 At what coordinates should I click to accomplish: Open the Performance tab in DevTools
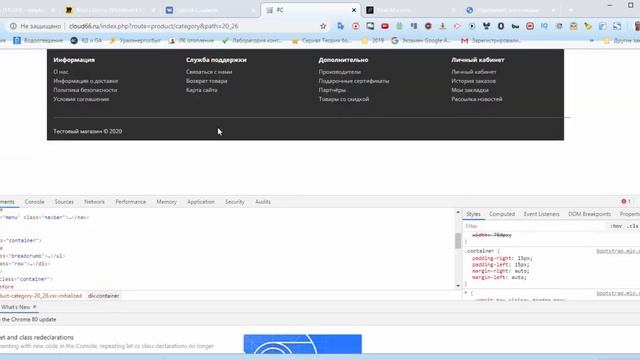pyautogui.click(x=131, y=202)
